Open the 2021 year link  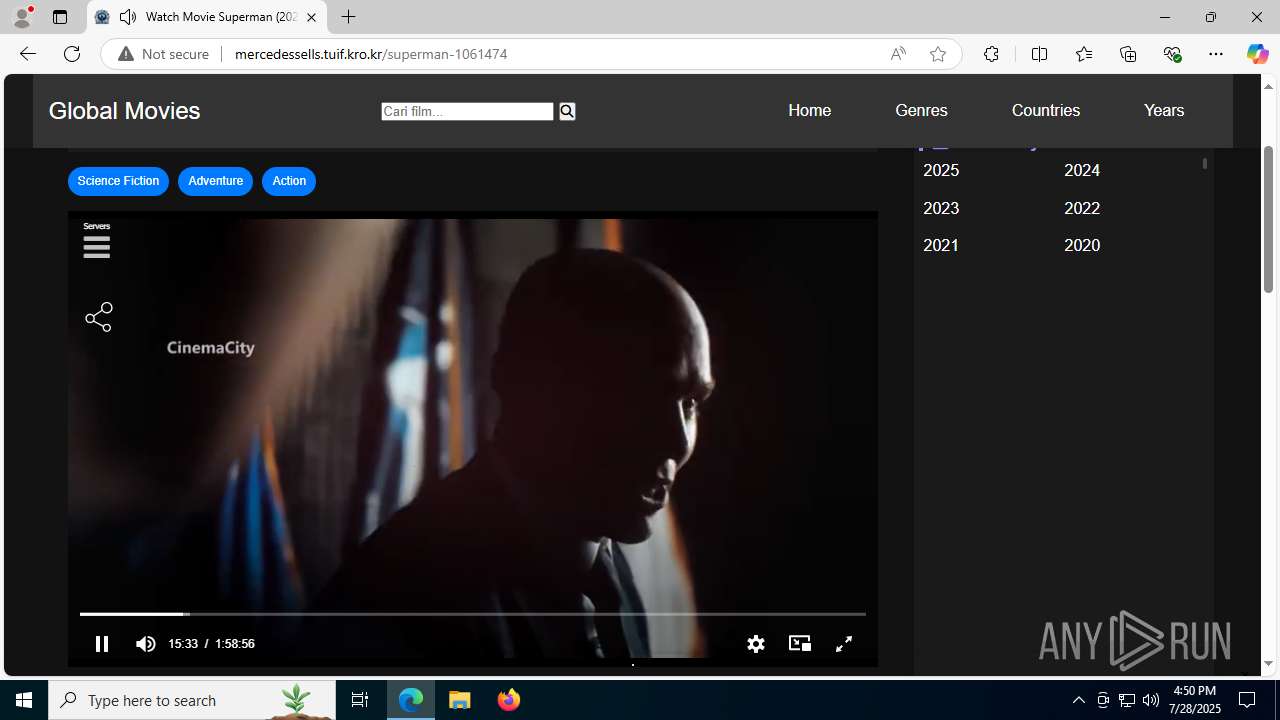click(x=941, y=245)
